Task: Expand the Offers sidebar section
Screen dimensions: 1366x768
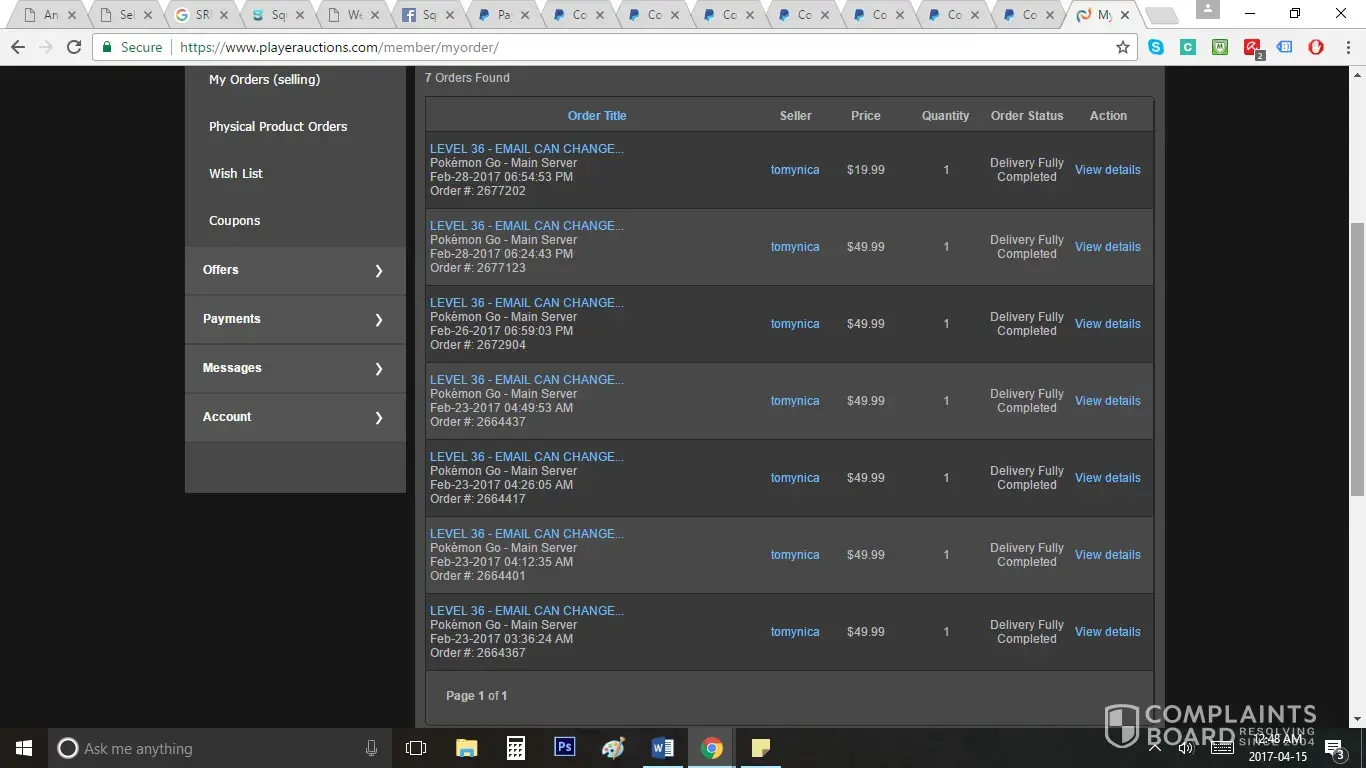Action: coord(295,270)
